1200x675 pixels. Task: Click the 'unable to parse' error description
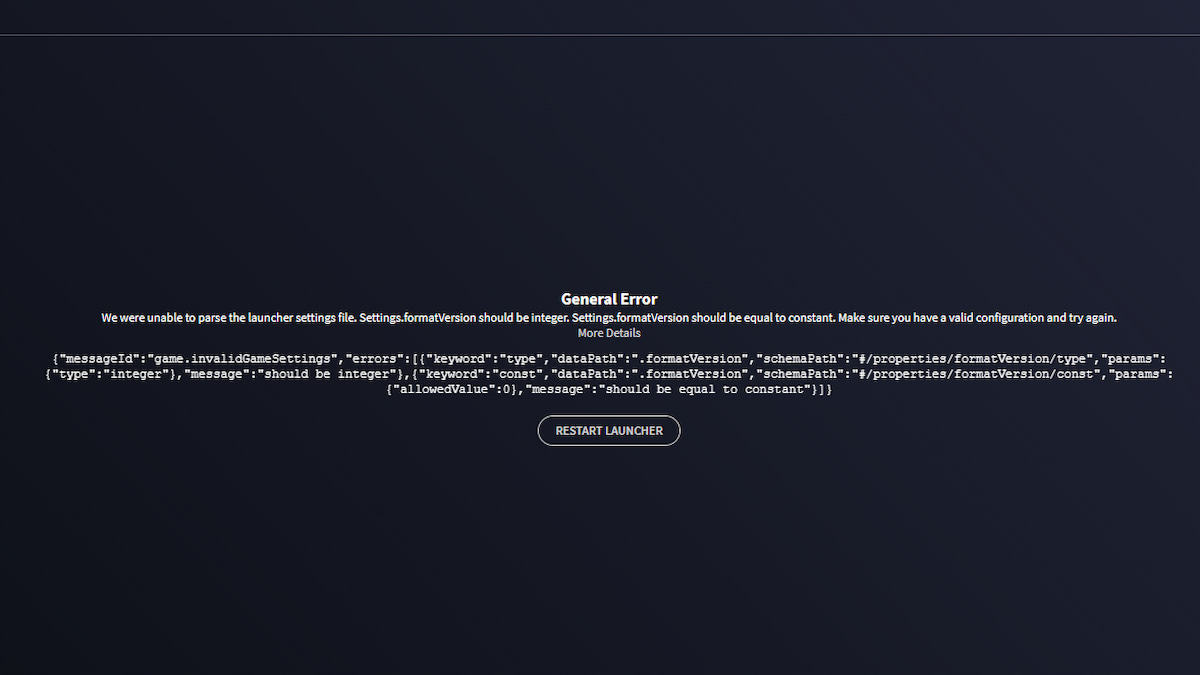(228, 317)
